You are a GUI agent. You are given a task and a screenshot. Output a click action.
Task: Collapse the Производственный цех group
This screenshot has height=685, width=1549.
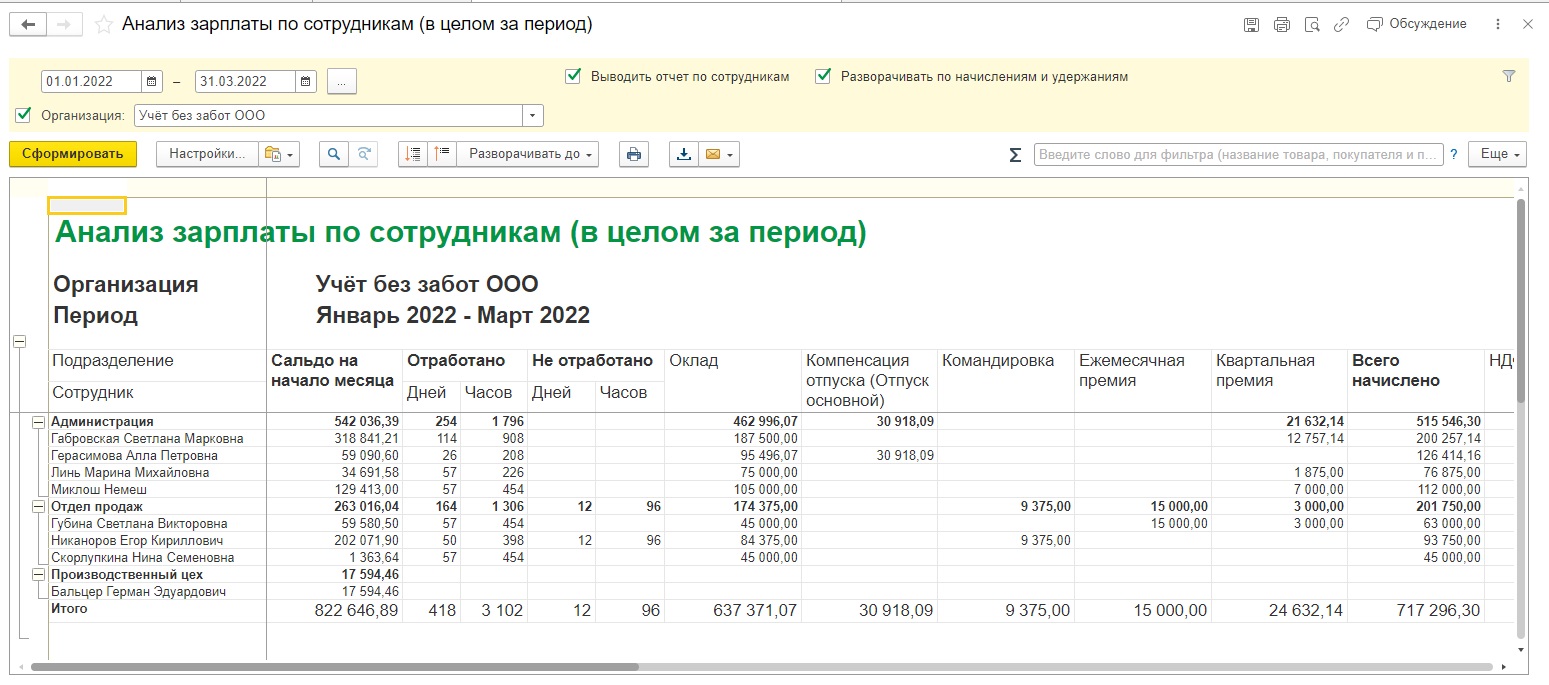point(38,575)
